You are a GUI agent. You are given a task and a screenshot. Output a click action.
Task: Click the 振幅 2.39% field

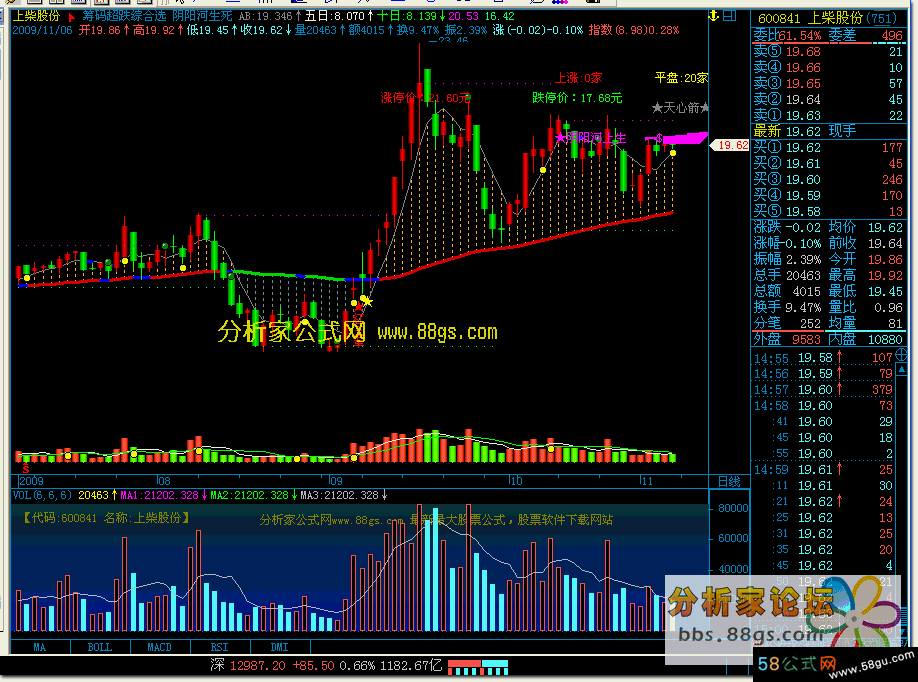(787, 259)
